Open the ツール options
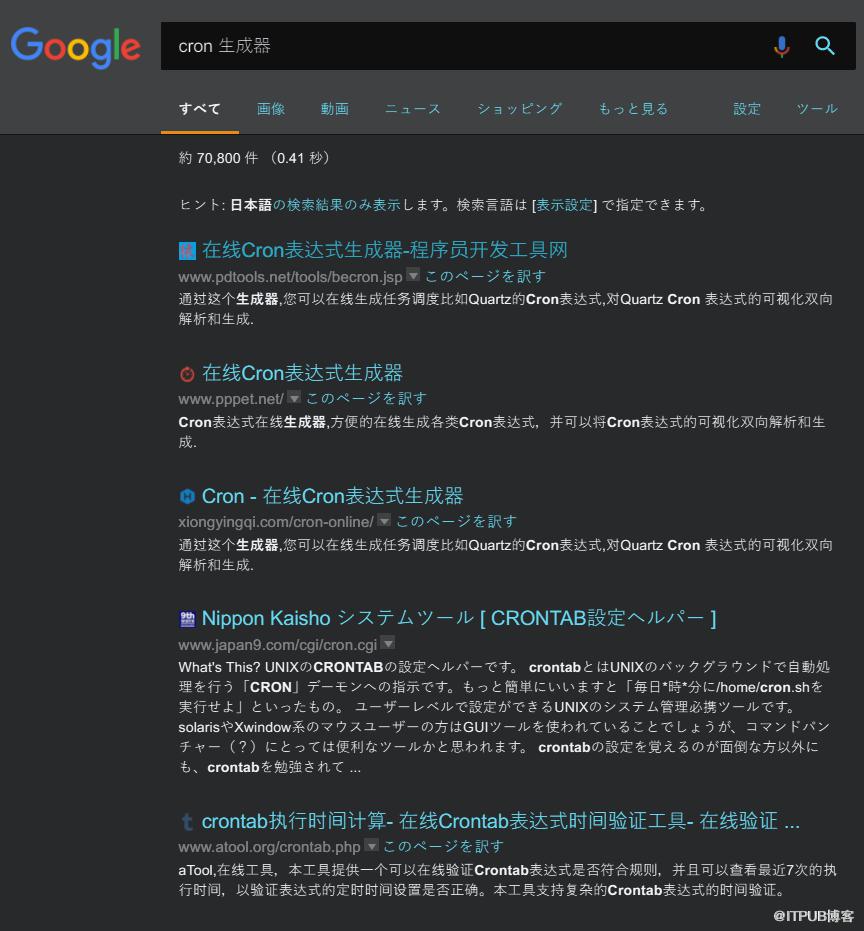The width and height of the screenshot is (864, 931). click(817, 109)
